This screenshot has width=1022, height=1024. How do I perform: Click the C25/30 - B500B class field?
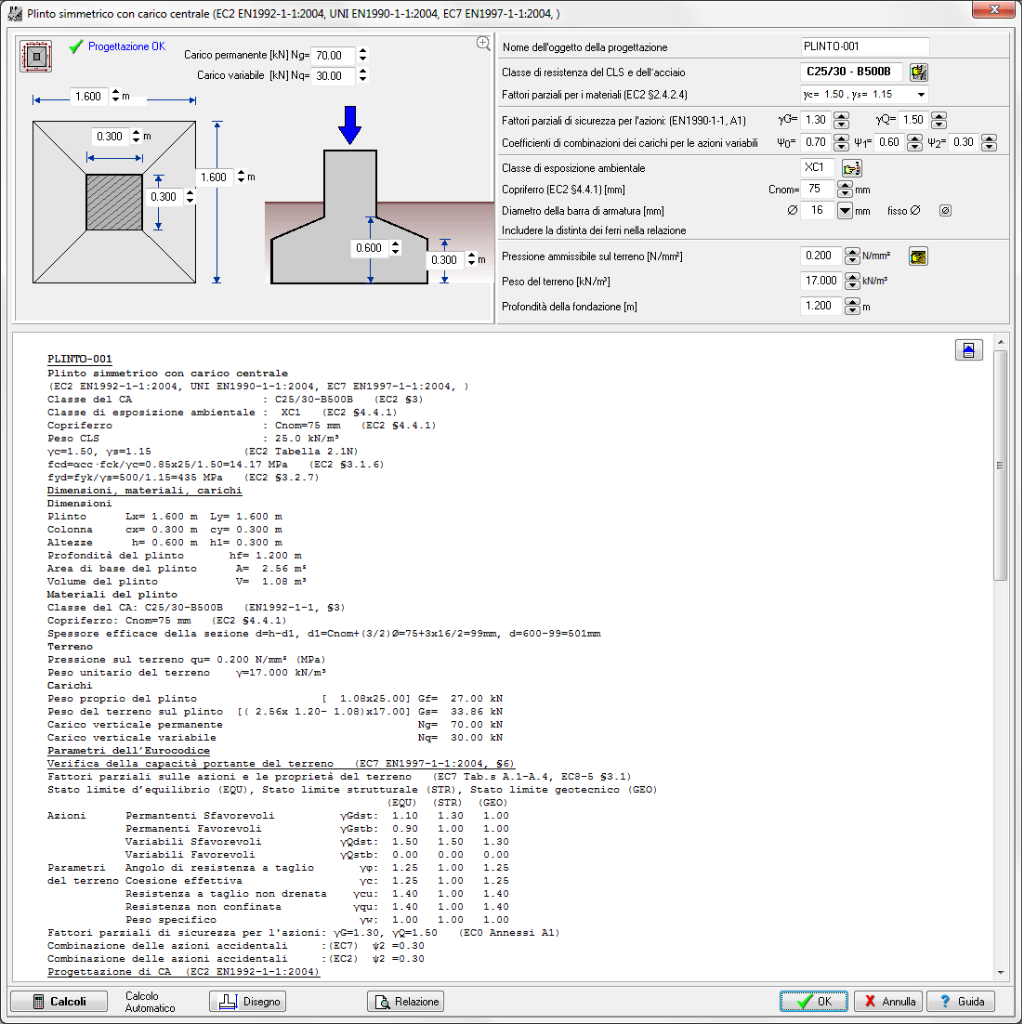point(851,72)
